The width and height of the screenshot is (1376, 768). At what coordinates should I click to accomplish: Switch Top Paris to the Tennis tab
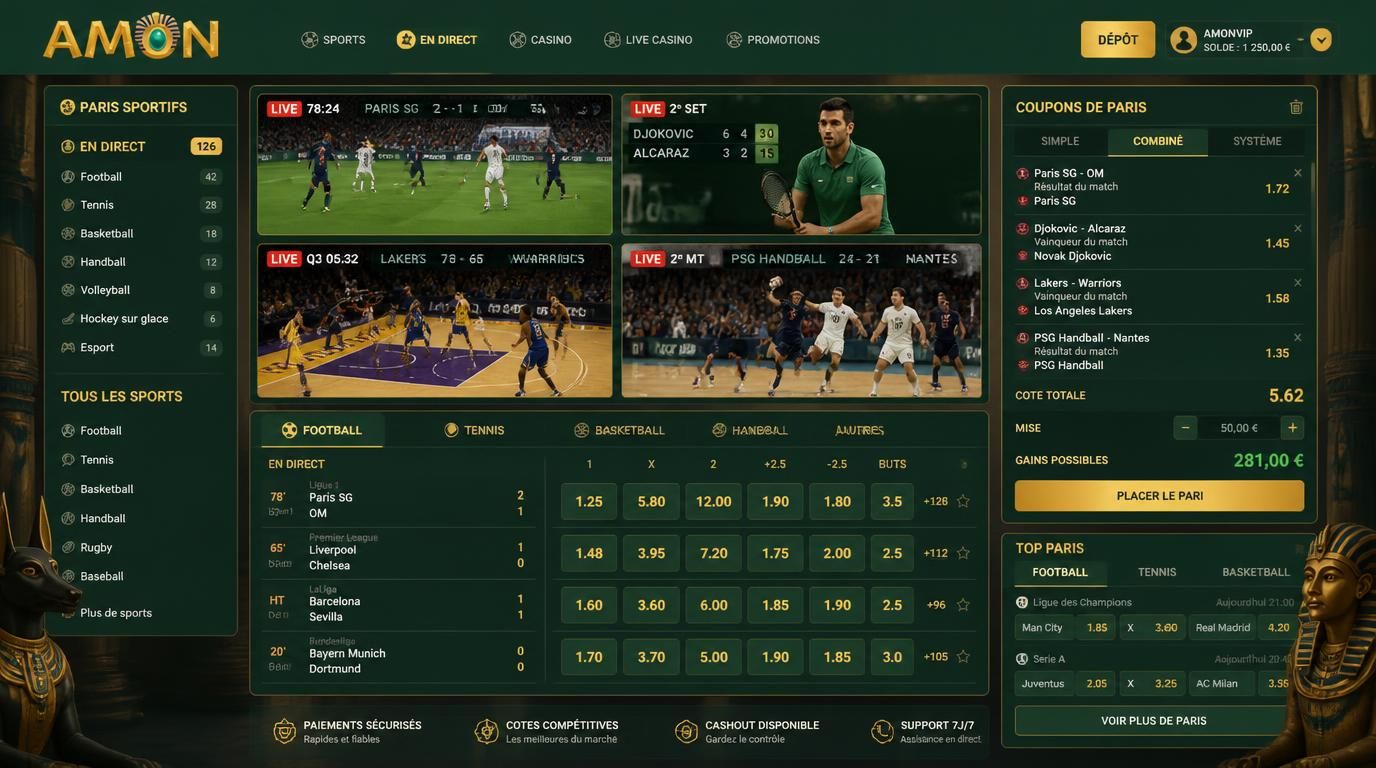click(1157, 572)
